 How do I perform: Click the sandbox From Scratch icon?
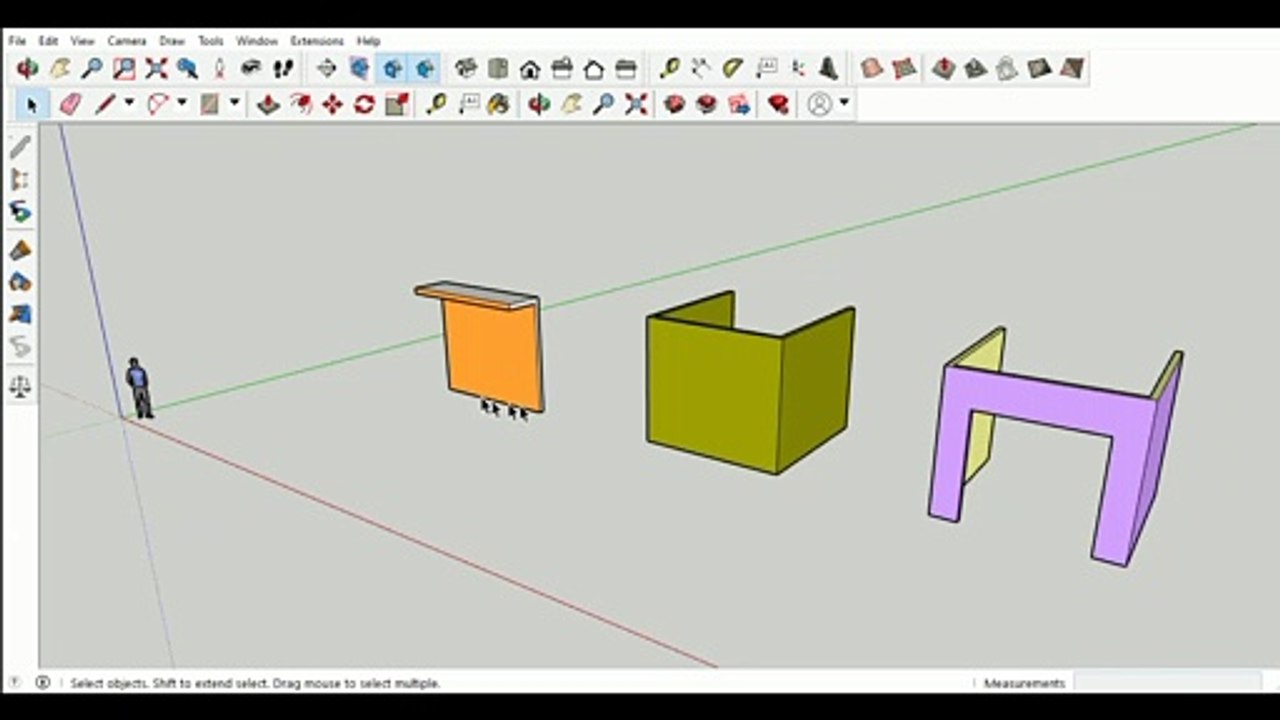pyautogui.click(x=904, y=68)
